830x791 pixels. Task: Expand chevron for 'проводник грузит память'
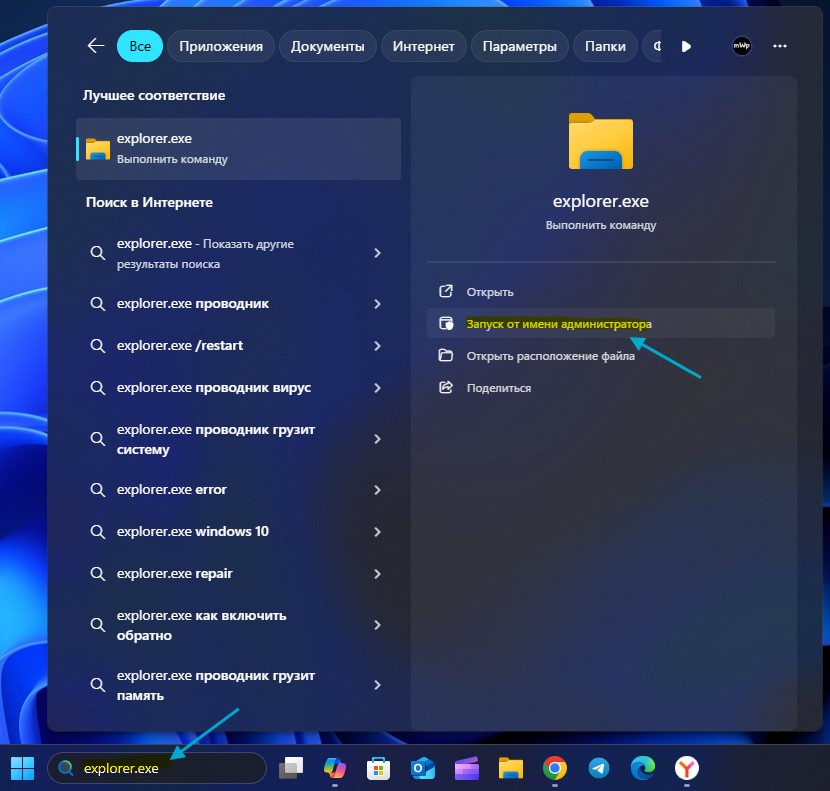[x=377, y=685]
